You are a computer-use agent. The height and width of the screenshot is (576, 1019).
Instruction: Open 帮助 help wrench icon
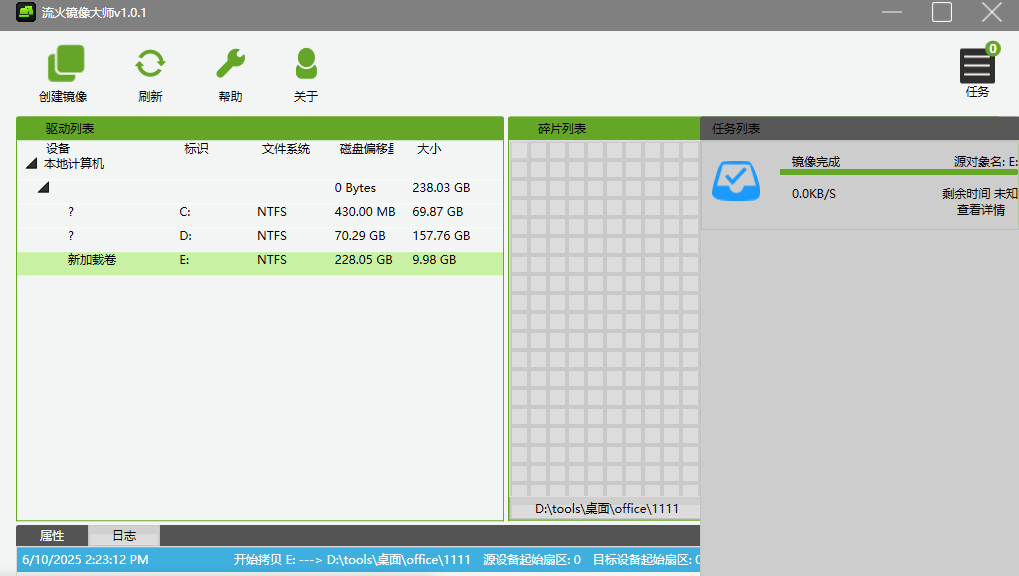[x=230, y=64]
